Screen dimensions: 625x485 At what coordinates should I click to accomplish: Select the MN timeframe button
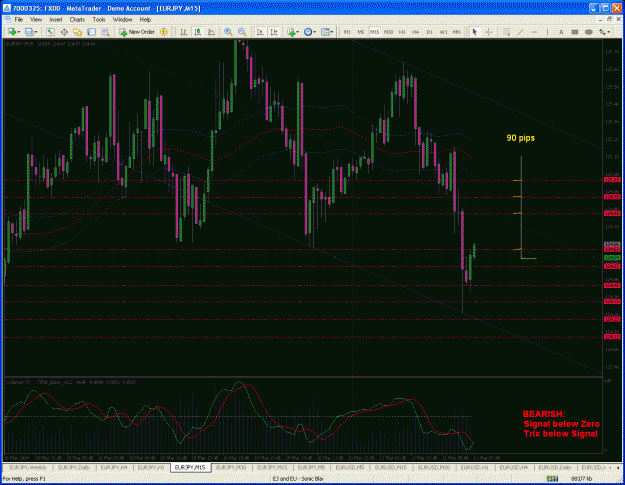tap(457, 32)
